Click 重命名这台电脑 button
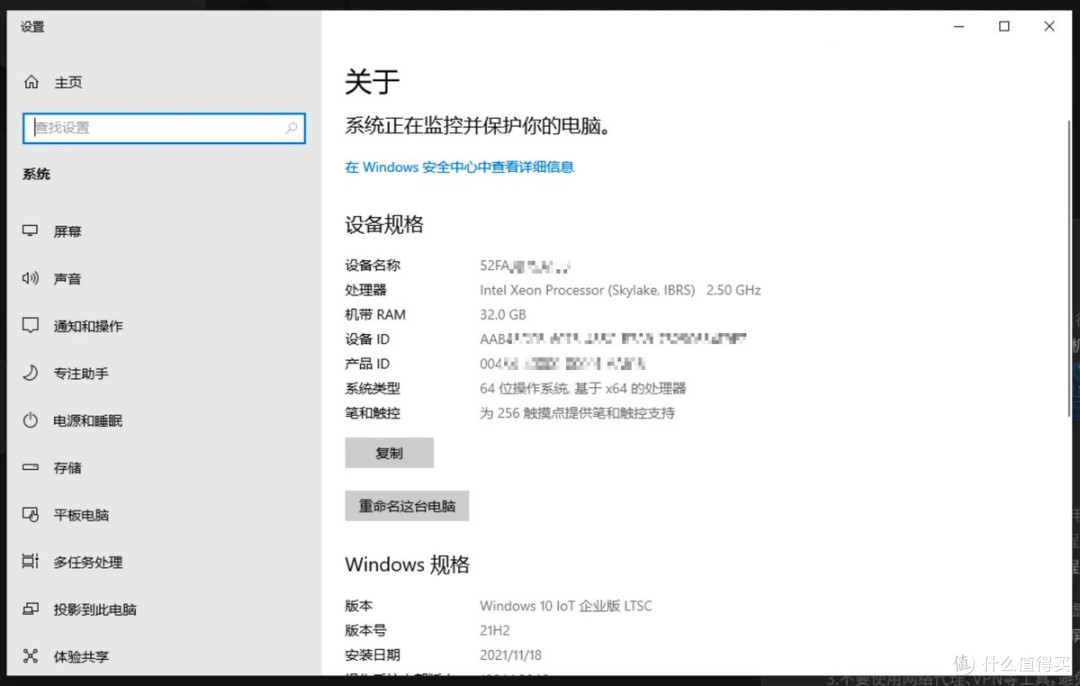 [x=407, y=506]
